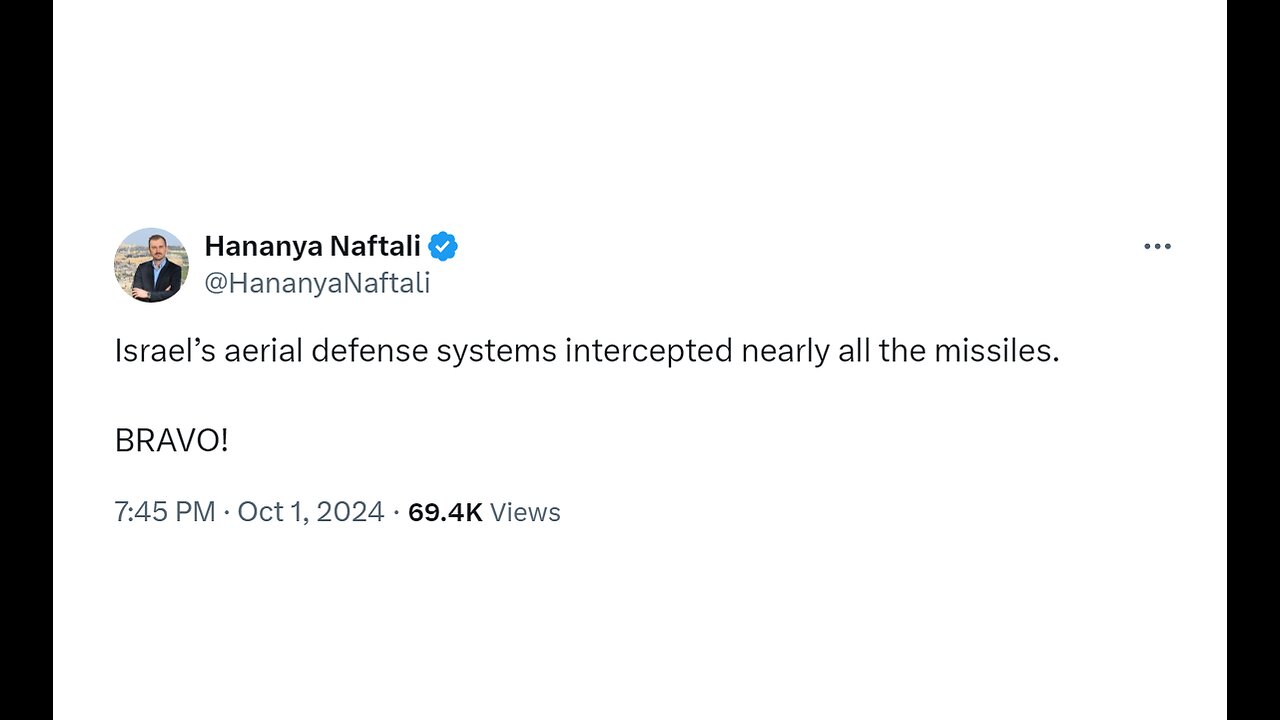Click the 7:45 PM timestamp
The image size is (1280, 720).
165,512
